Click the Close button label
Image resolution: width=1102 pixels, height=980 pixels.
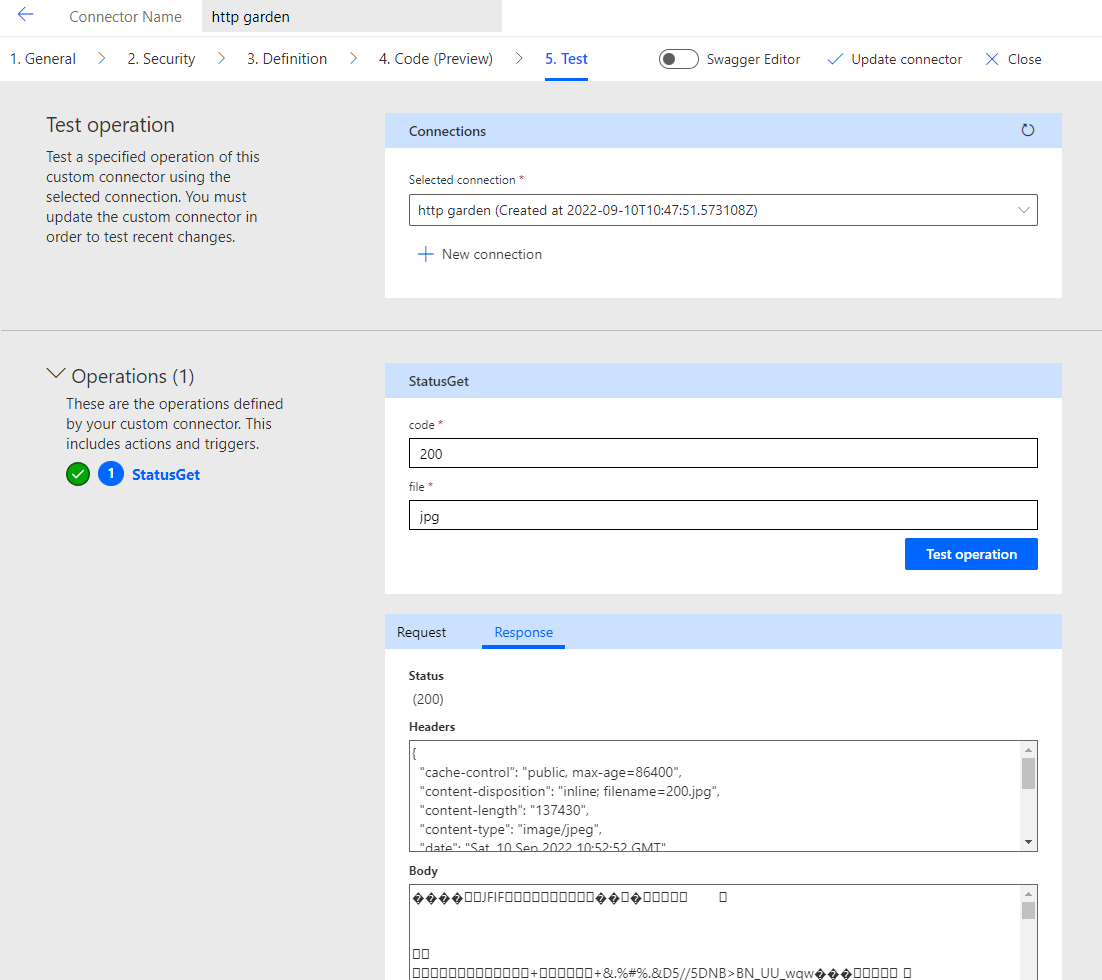point(1024,59)
